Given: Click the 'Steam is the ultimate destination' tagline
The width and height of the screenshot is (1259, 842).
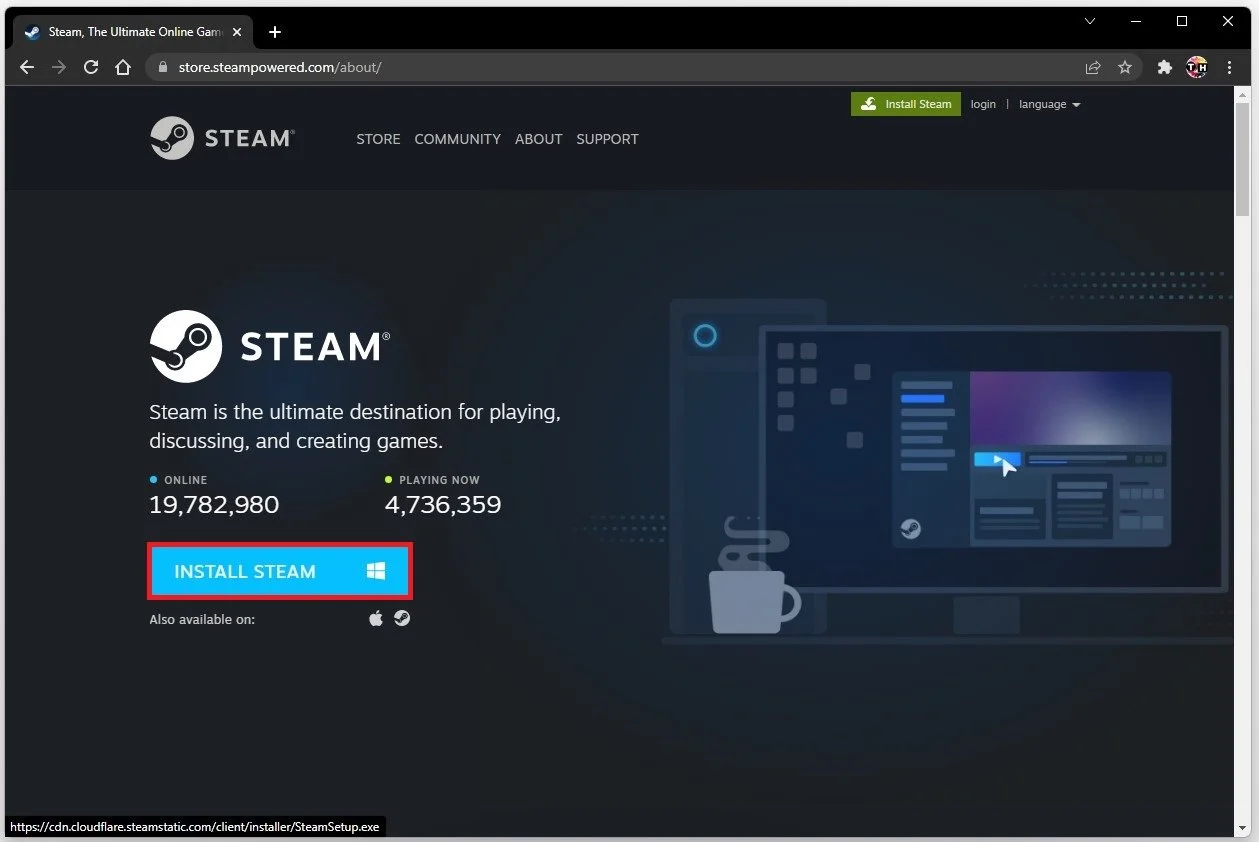Looking at the screenshot, I should point(355,426).
